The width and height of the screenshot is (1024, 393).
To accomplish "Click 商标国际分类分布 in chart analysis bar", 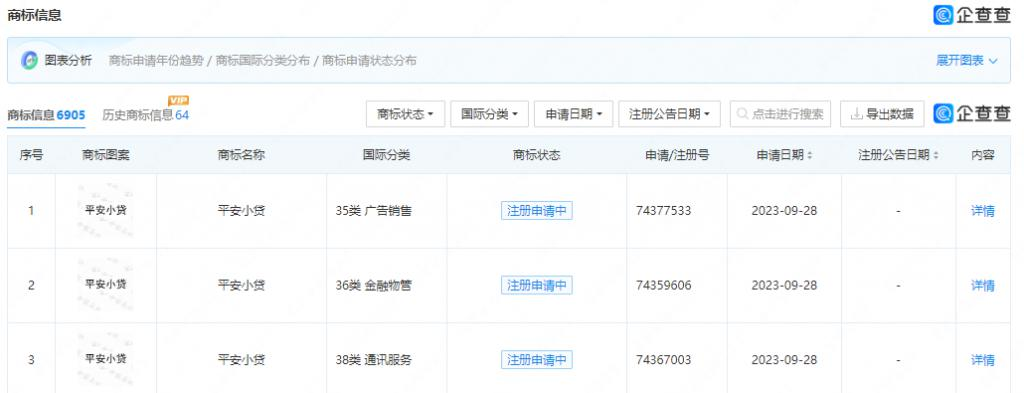I will 263,61.
